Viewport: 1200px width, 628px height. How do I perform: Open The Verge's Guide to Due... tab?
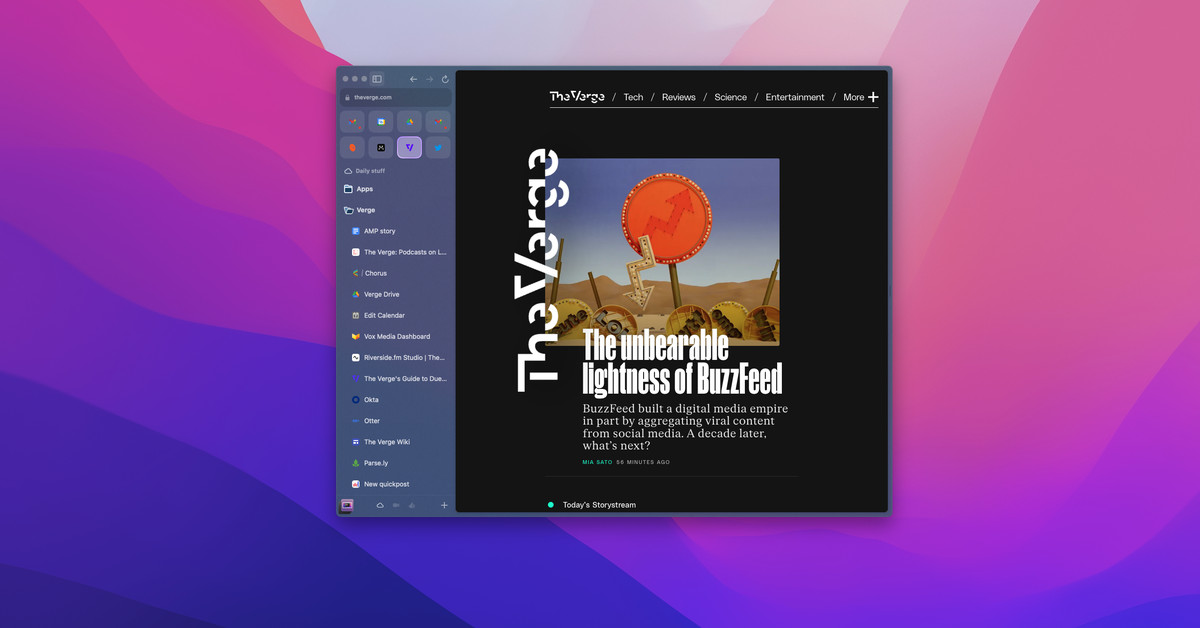(x=398, y=378)
